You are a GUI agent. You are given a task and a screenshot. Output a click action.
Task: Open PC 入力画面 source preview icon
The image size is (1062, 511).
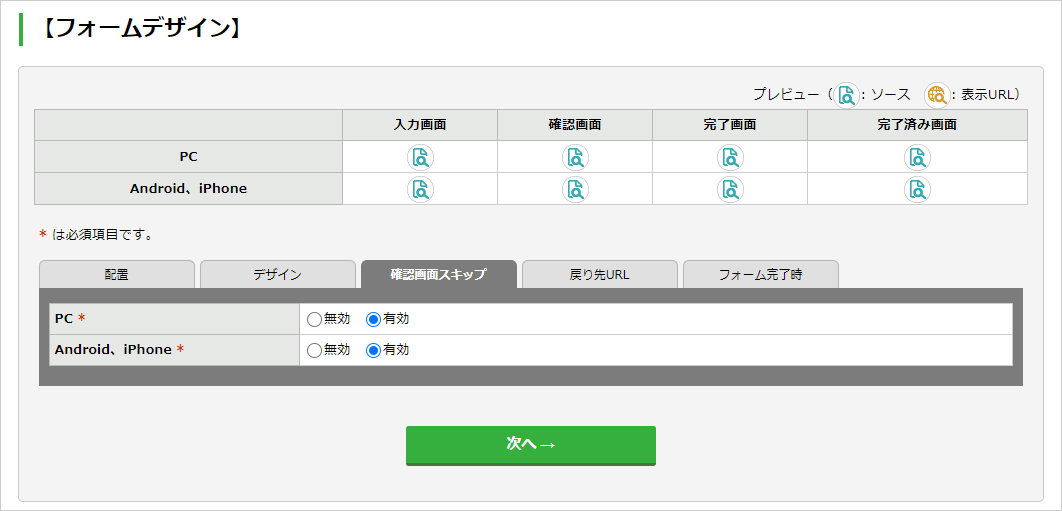[x=420, y=157]
